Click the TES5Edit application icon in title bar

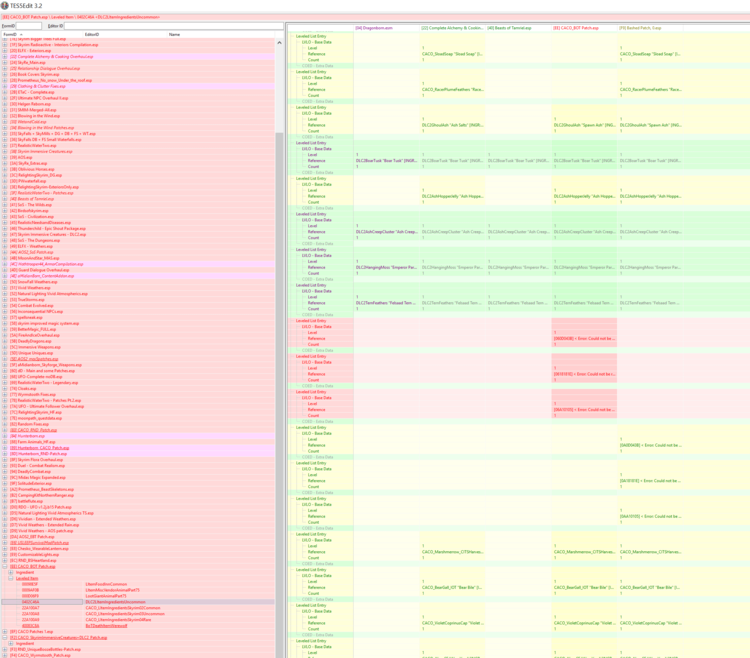tap(4, 6)
